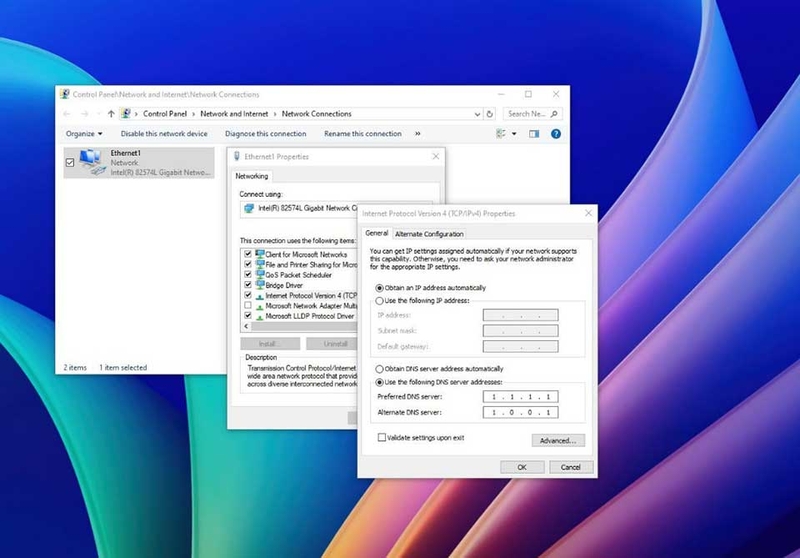Close the Ethernet1 Properties dialog
Viewport: 800px width, 558px height.
click(x=436, y=157)
